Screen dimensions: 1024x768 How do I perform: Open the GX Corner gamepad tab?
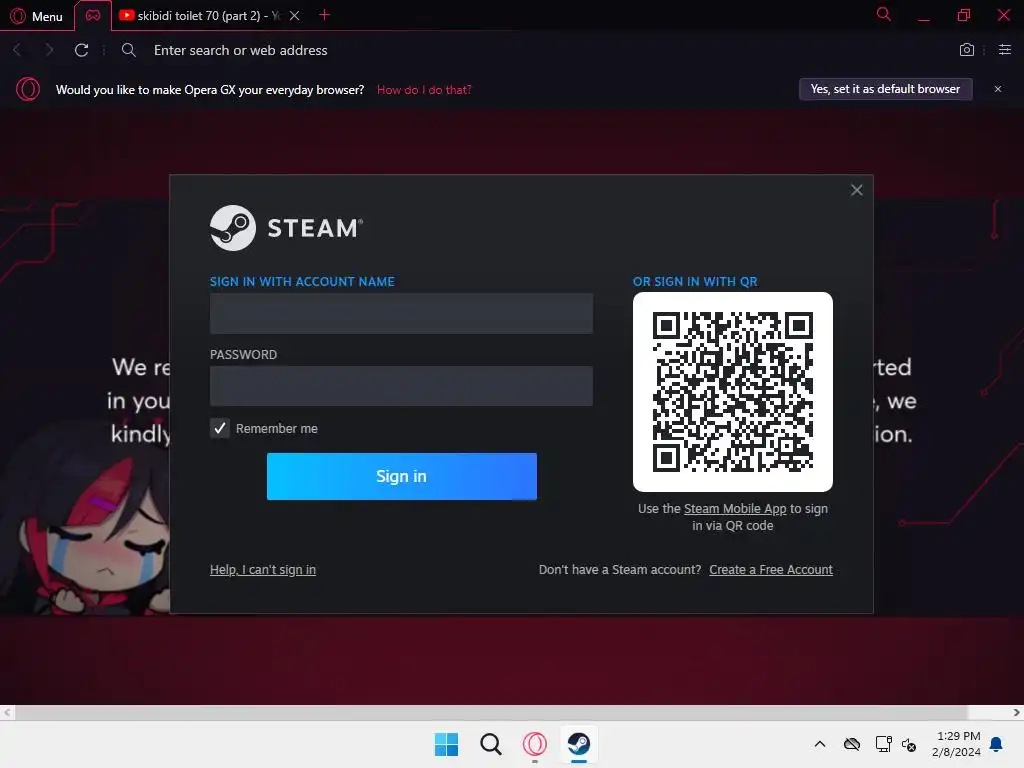(93, 16)
